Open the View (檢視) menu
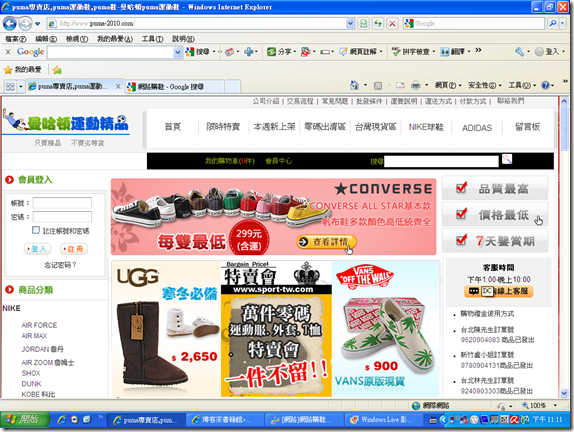This screenshot has width=574, height=432. pos(77,38)
